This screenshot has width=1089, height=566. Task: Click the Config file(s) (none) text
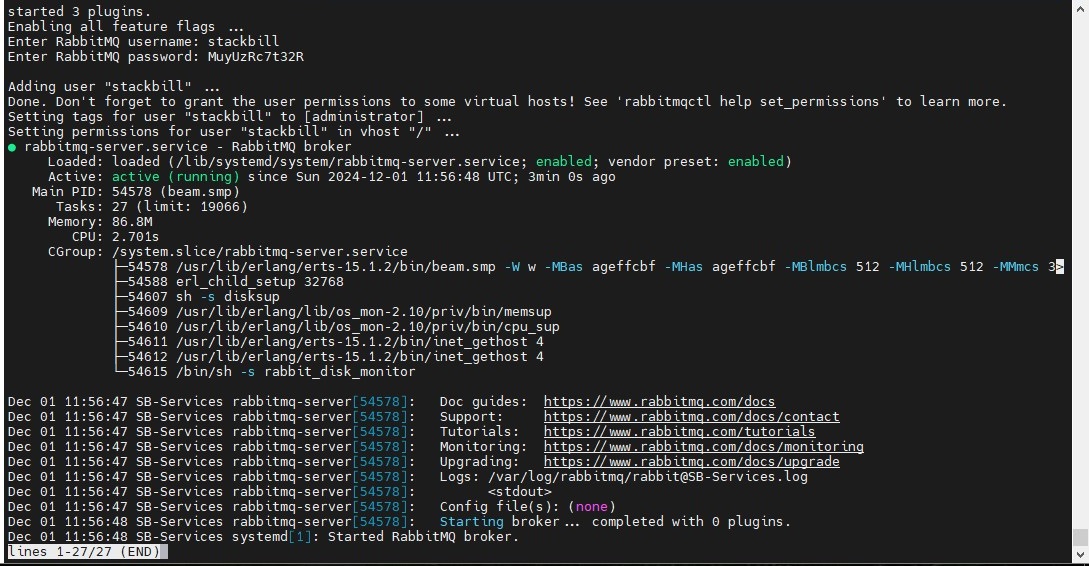(528, 506)
